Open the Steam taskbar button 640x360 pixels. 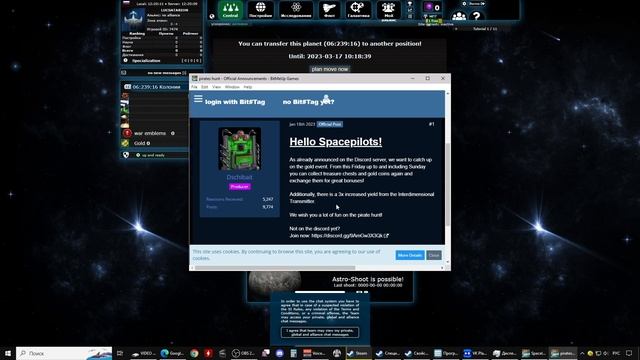click(358, 353)
